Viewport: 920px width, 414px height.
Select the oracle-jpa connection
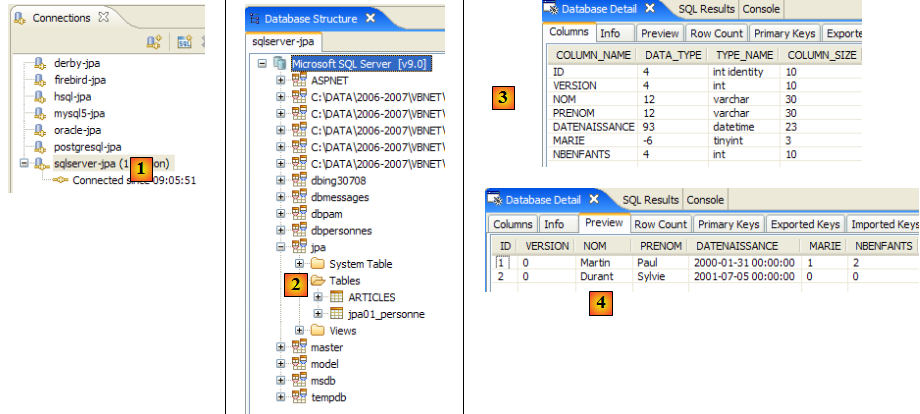[x=77, y=130]
